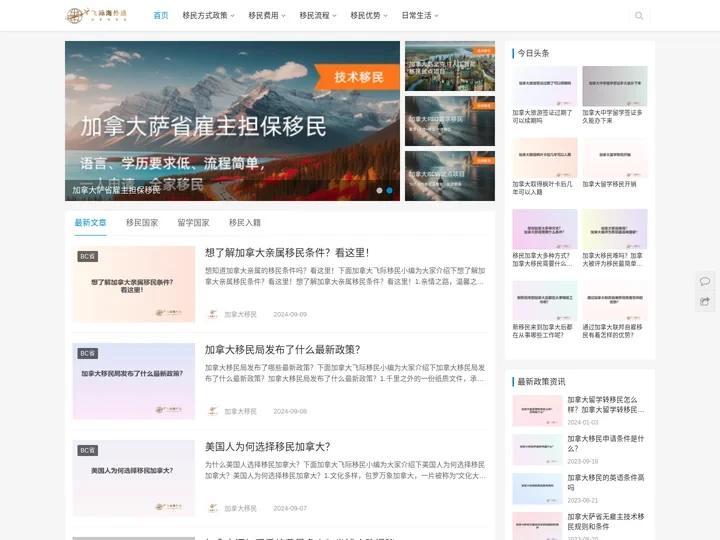
Task: Select first carousel indicator dot
Action: [x=379, y=190]
